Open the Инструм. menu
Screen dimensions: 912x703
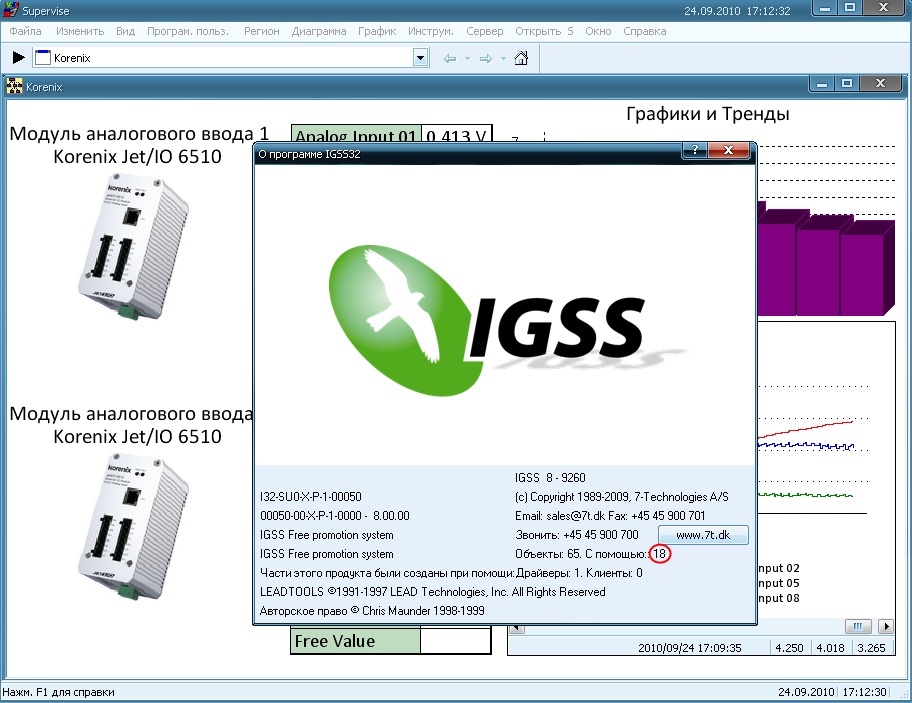pos(430,31)
